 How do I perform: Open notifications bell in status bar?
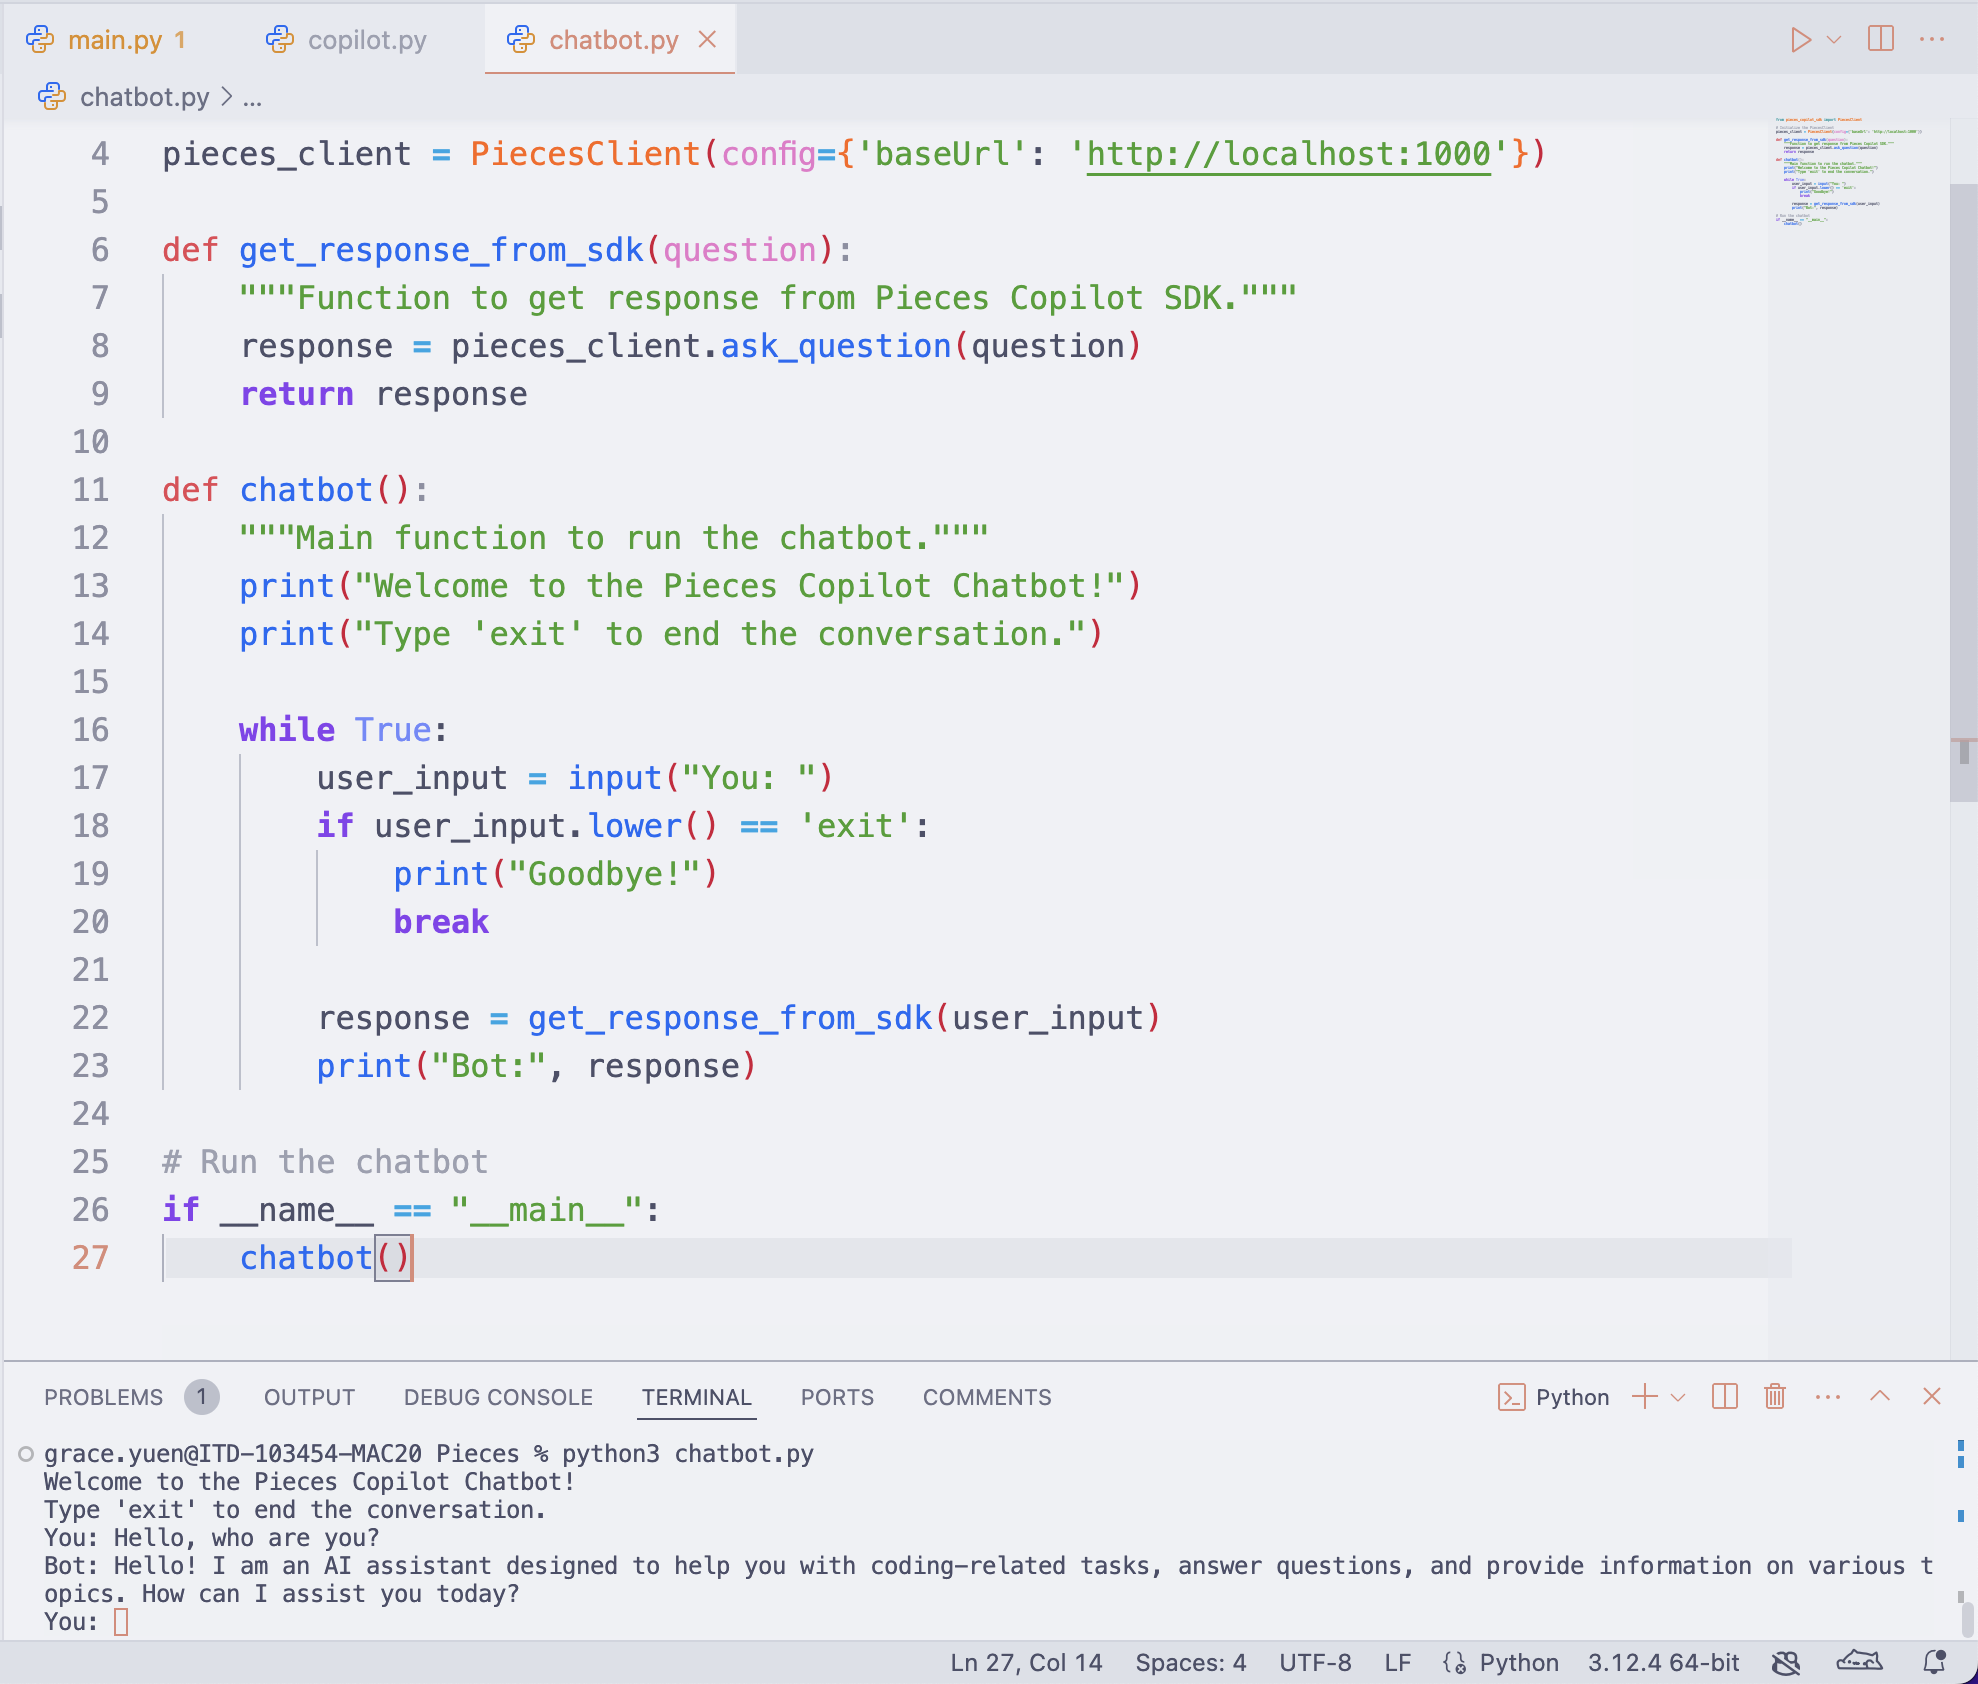coord(1934,1662)
